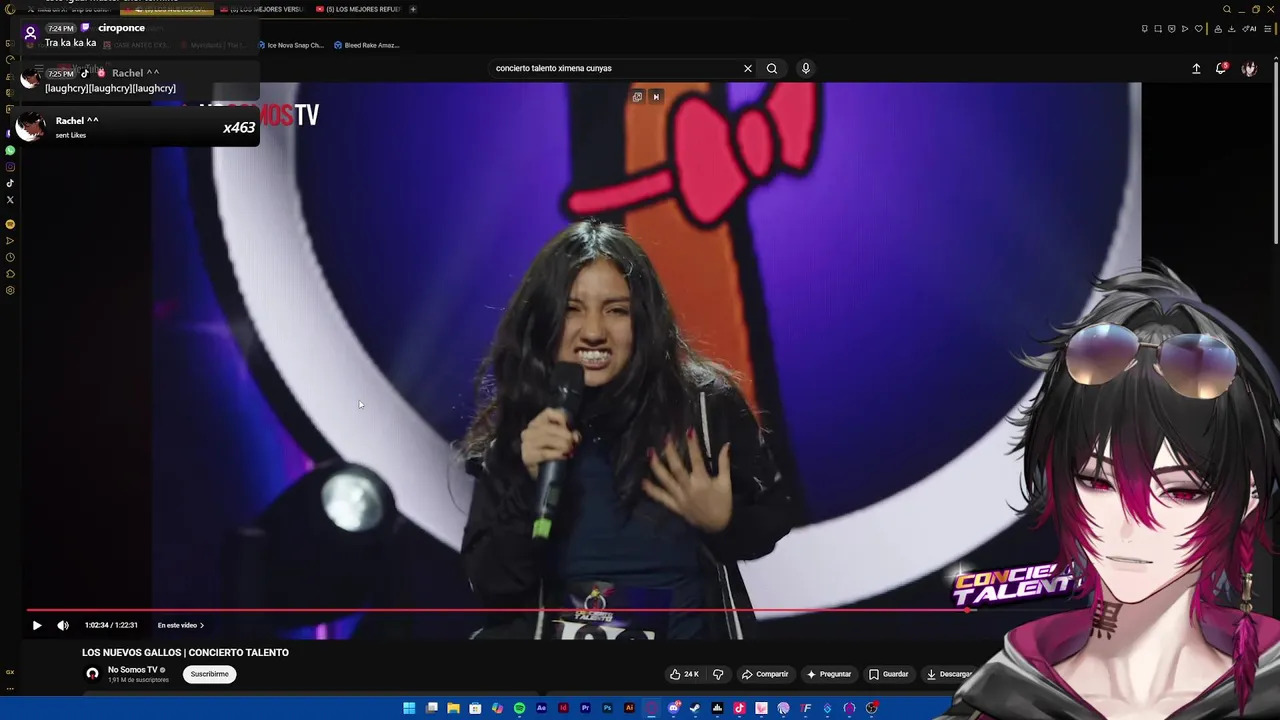This screenshot has height=720, width=1280.
Task: Click the heart bookmark icon in toolbar
Action: pos(1199,29)
